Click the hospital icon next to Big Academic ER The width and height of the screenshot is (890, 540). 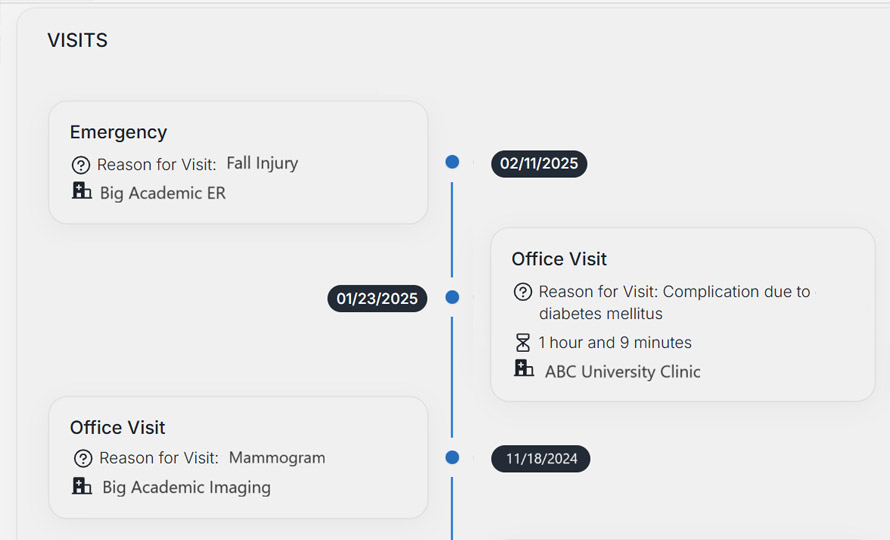82,192
